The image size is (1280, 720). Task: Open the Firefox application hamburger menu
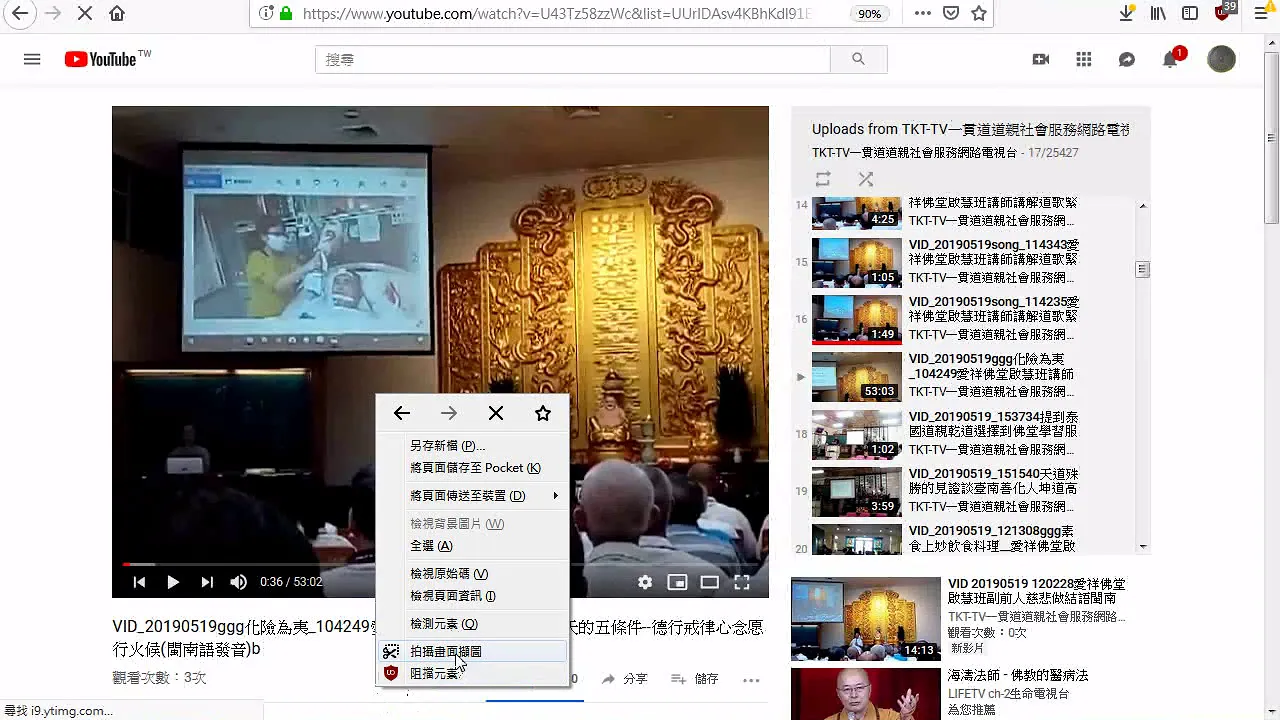click(1261, 14)
